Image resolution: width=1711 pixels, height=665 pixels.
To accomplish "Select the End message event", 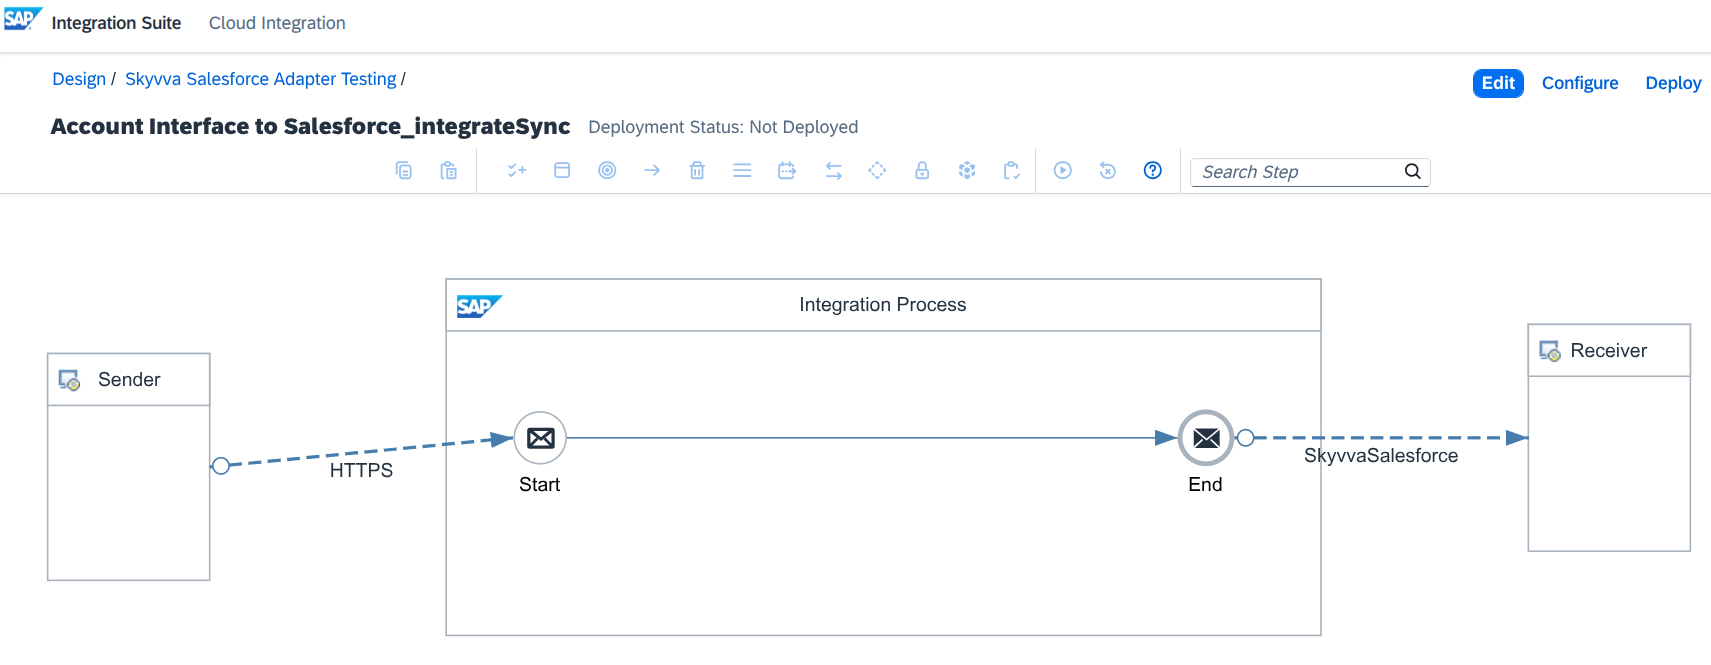I will [x=1206, y=438].
